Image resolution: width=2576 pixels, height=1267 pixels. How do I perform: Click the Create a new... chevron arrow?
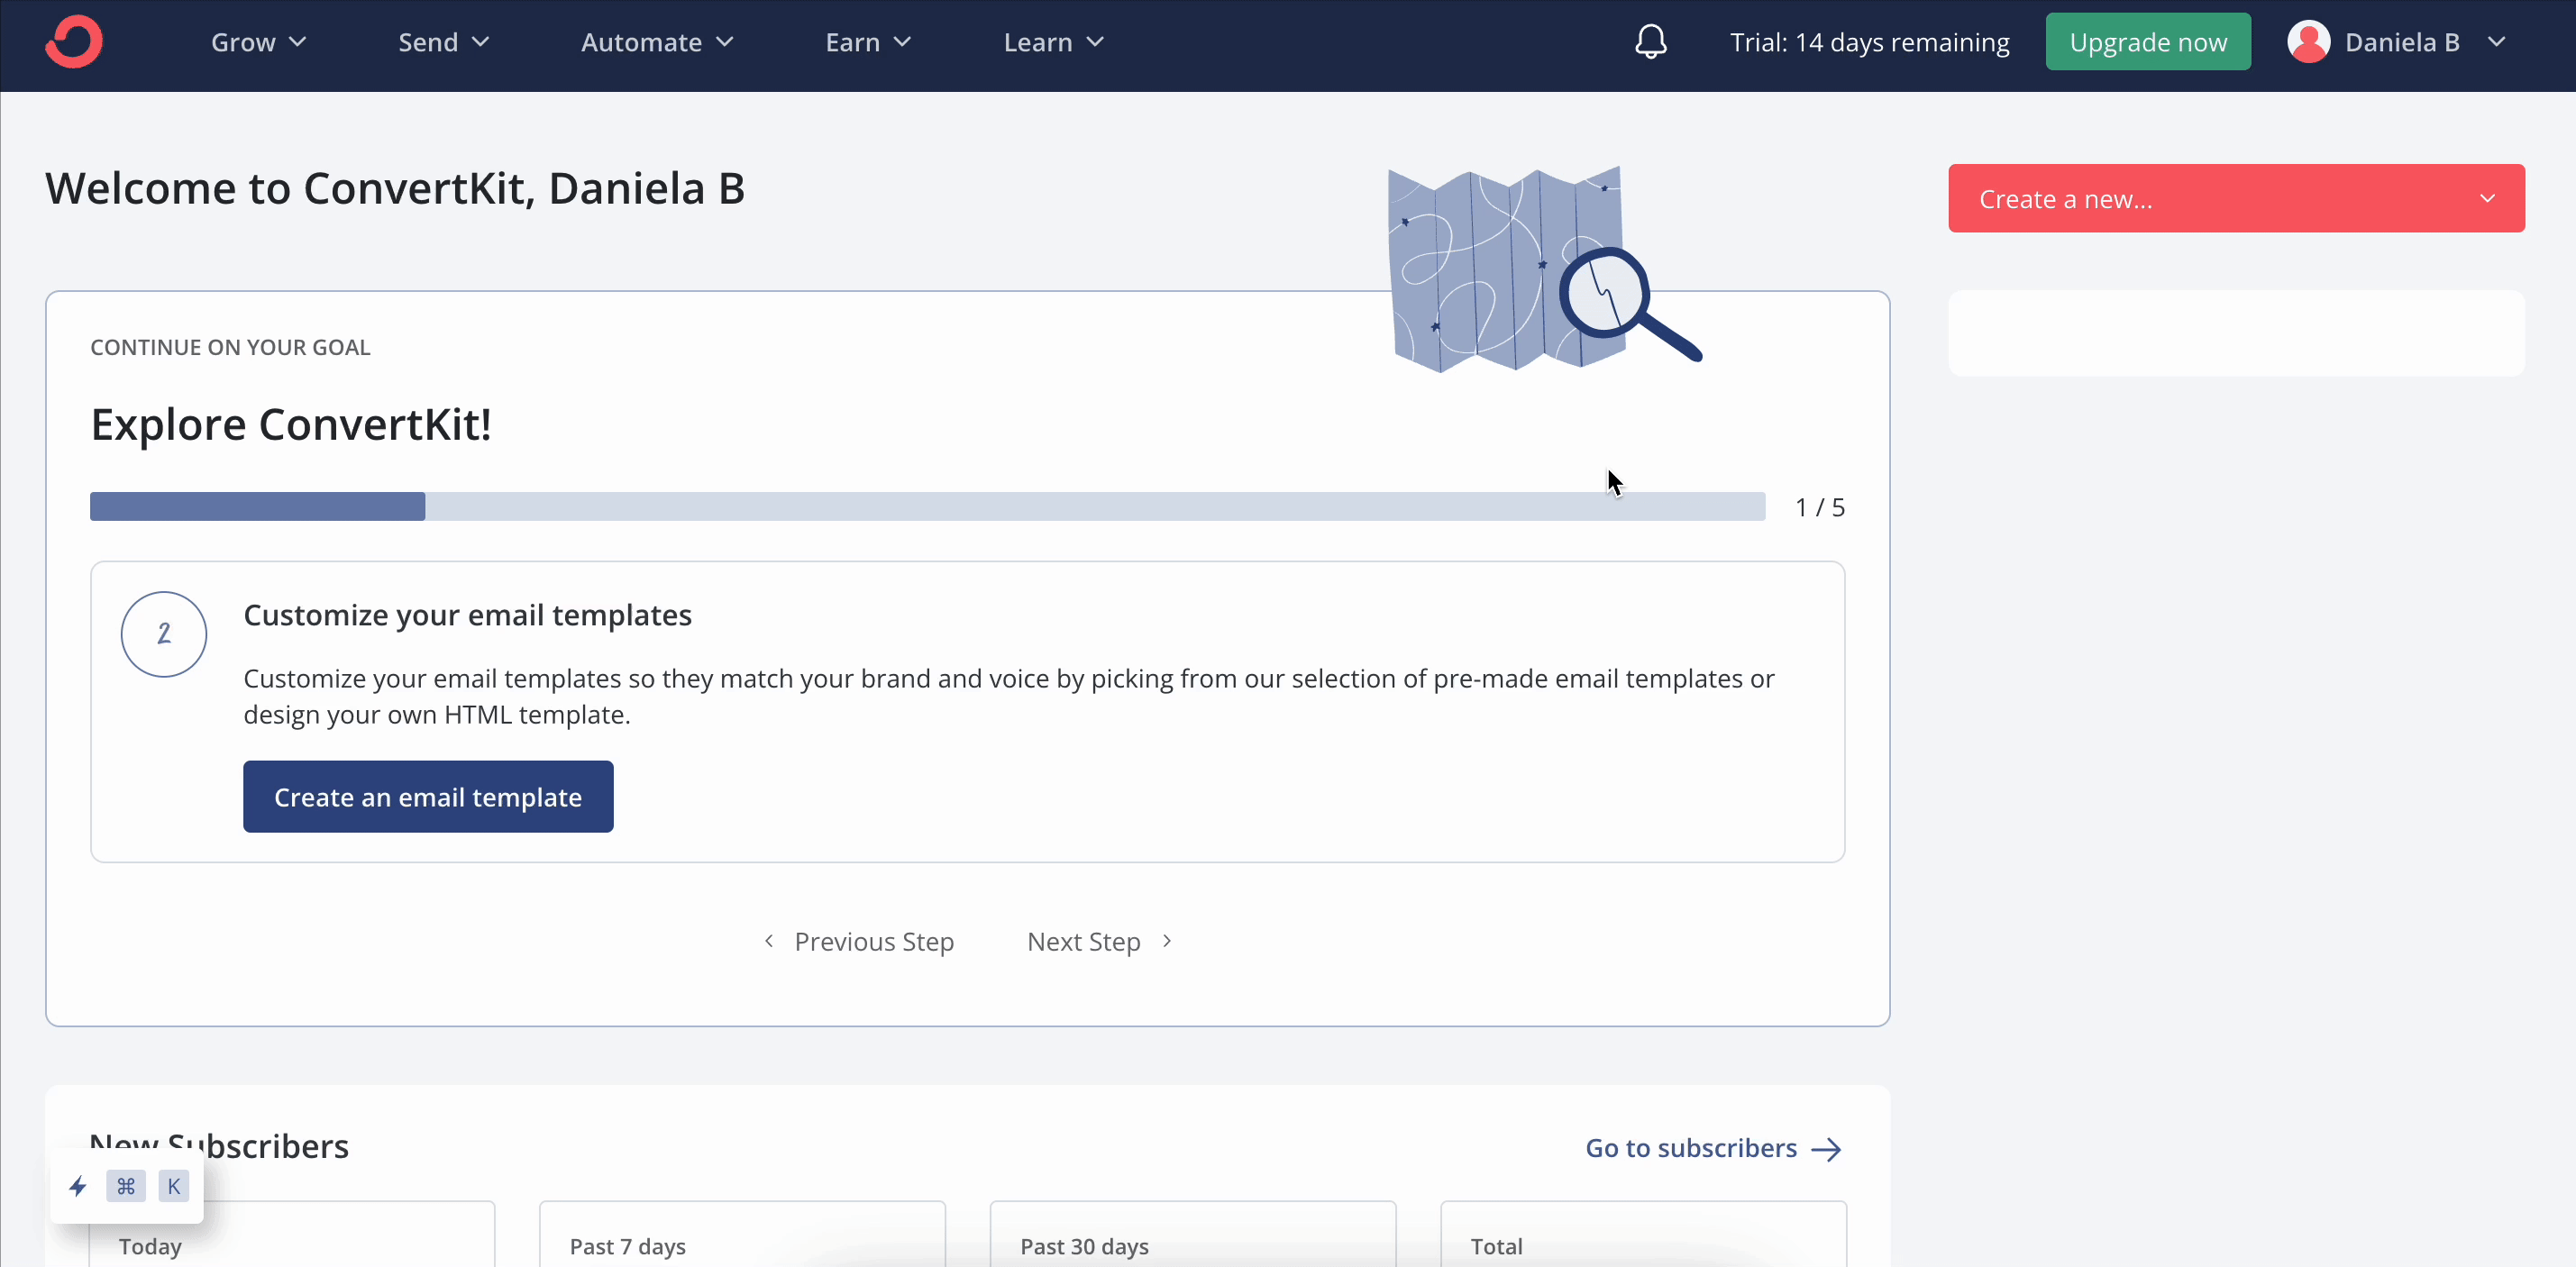(2487, 198)
